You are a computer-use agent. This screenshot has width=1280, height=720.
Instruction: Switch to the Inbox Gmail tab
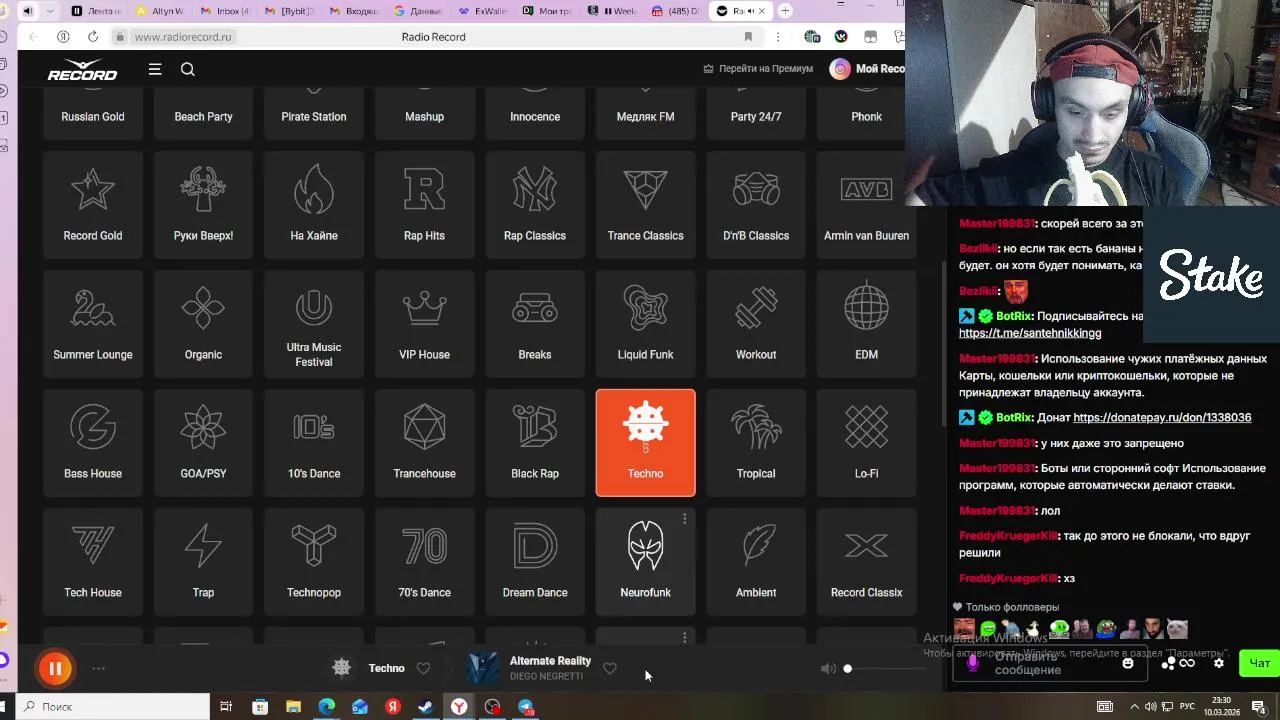224,11
